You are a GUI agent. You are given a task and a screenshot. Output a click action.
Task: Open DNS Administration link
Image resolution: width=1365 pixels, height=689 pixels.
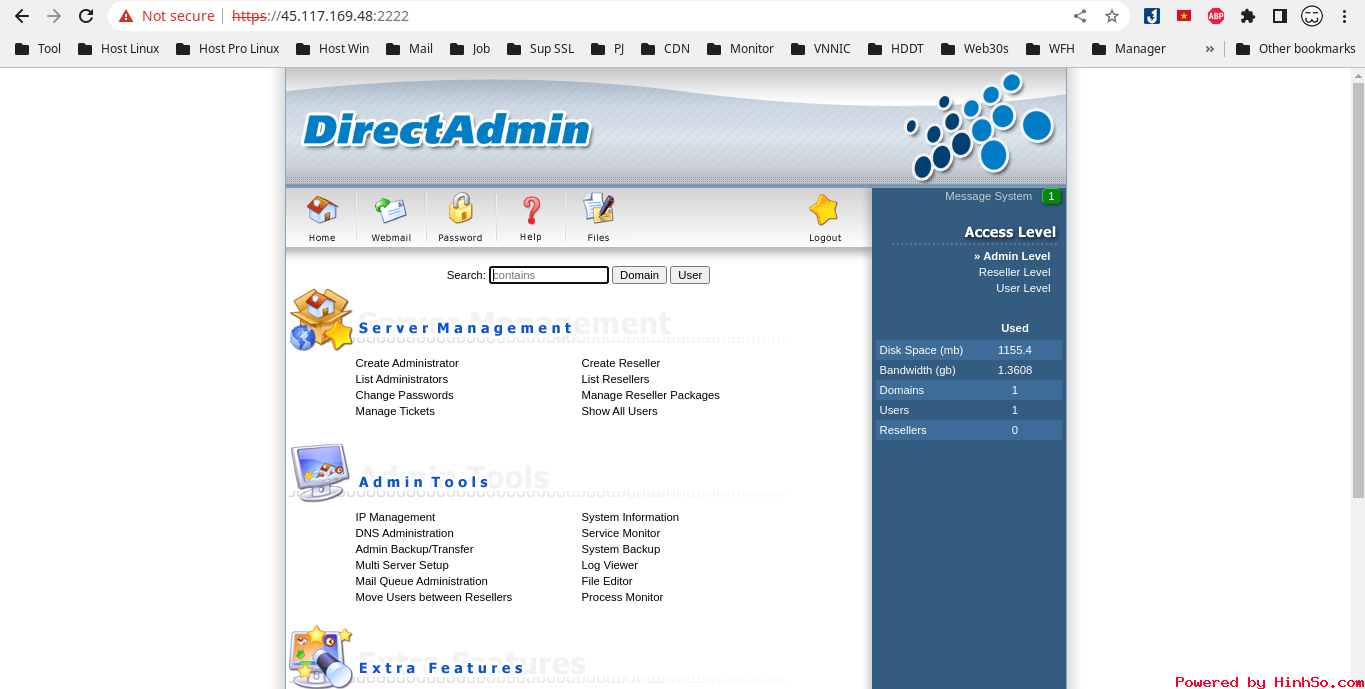coord(404,533)
